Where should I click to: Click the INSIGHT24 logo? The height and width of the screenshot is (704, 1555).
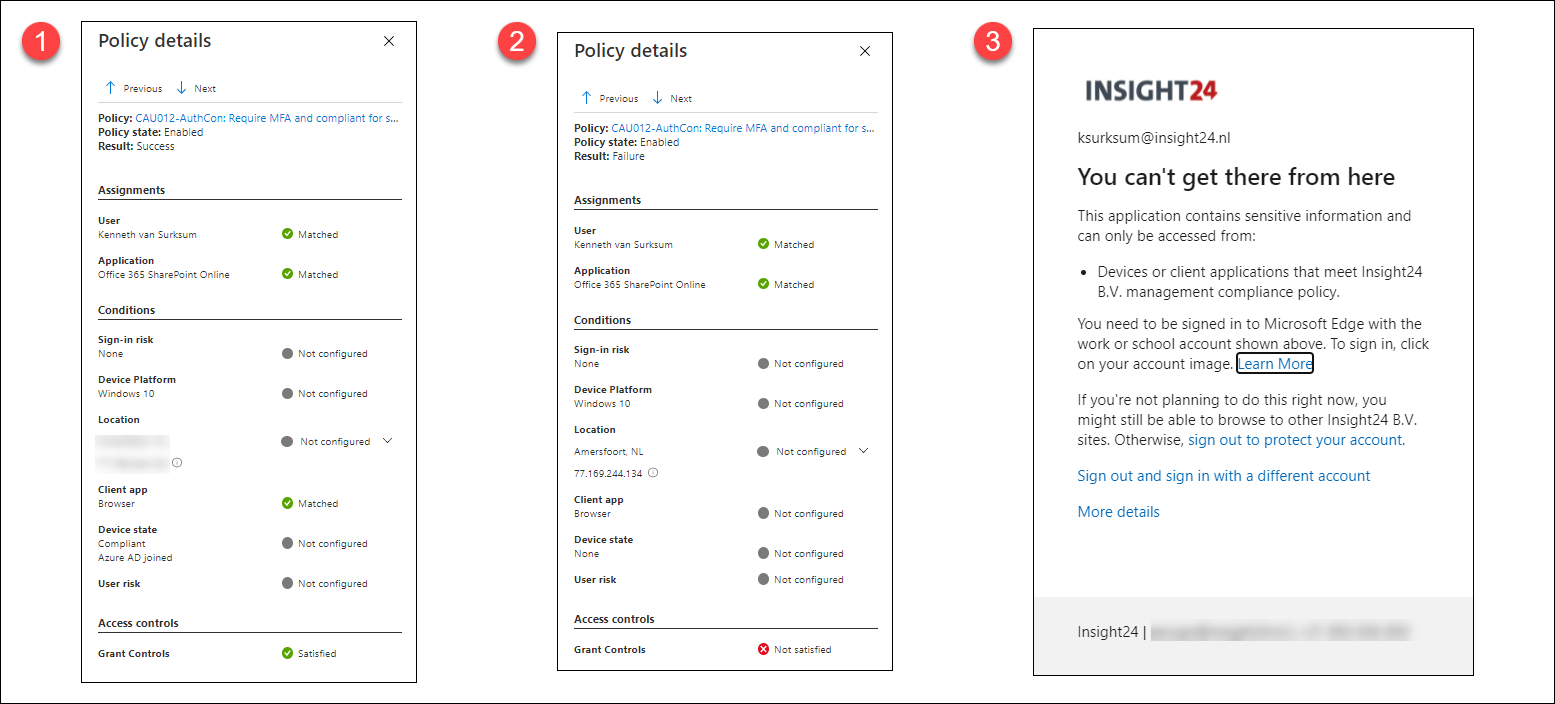point(1151,91)
